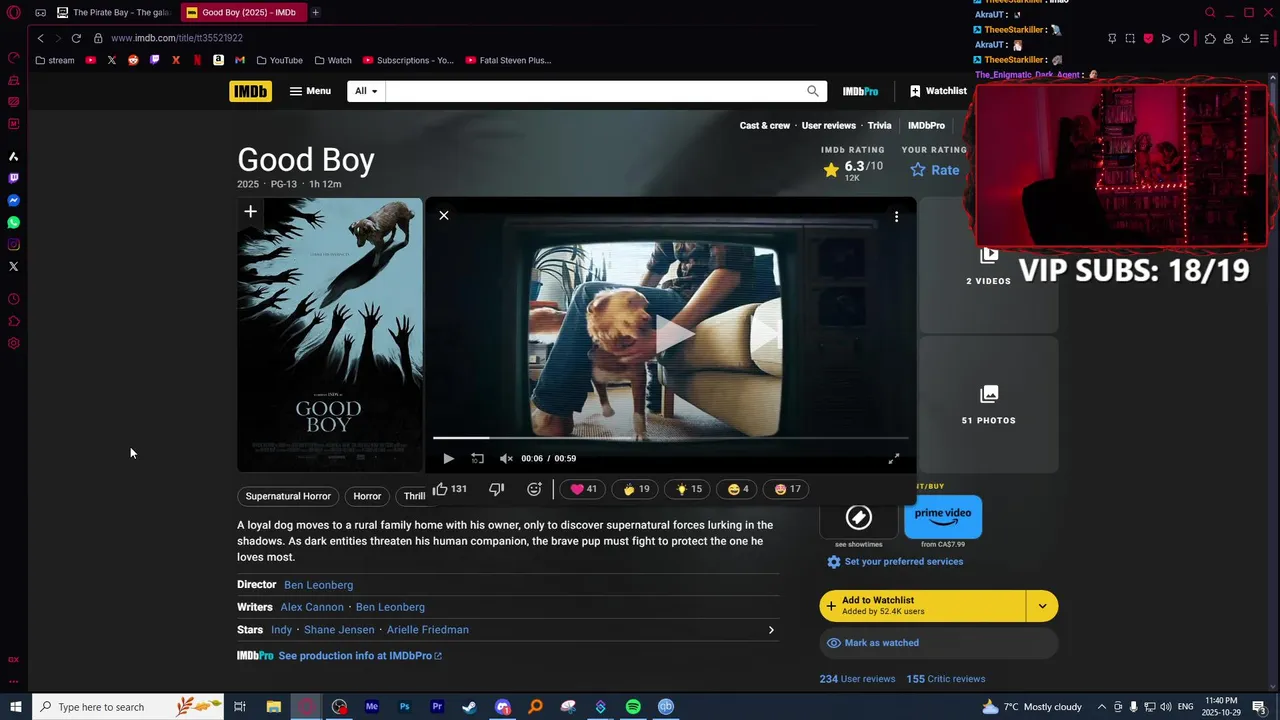Open the Watch bookmarks folder
The height and width of the screenshot is (720, 1280).
point(333,60)
